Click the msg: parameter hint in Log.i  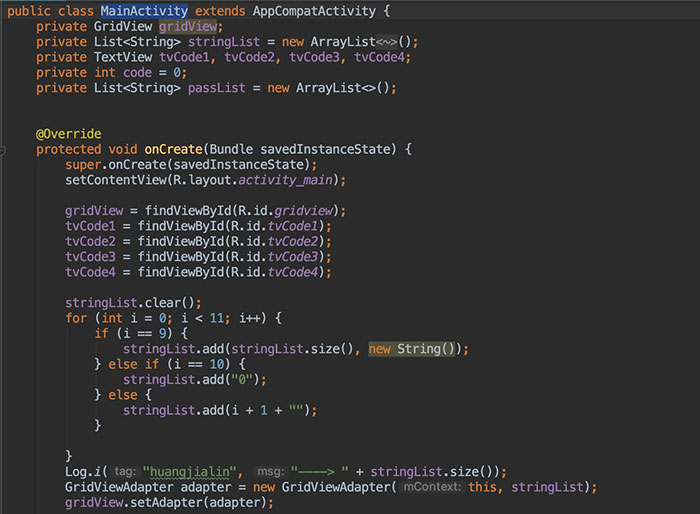click(270, 471)
